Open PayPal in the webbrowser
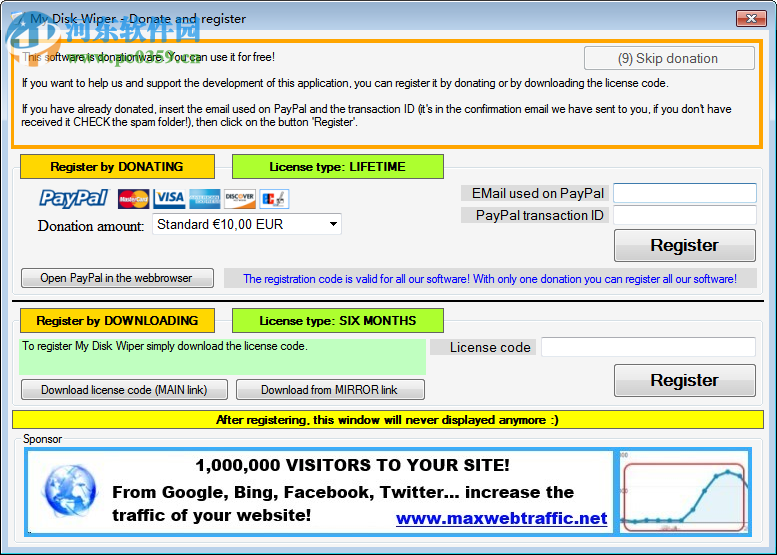Image resolution: width=777 pixels, height=555 pixels. pyautogui.click(x=117, y=278)
